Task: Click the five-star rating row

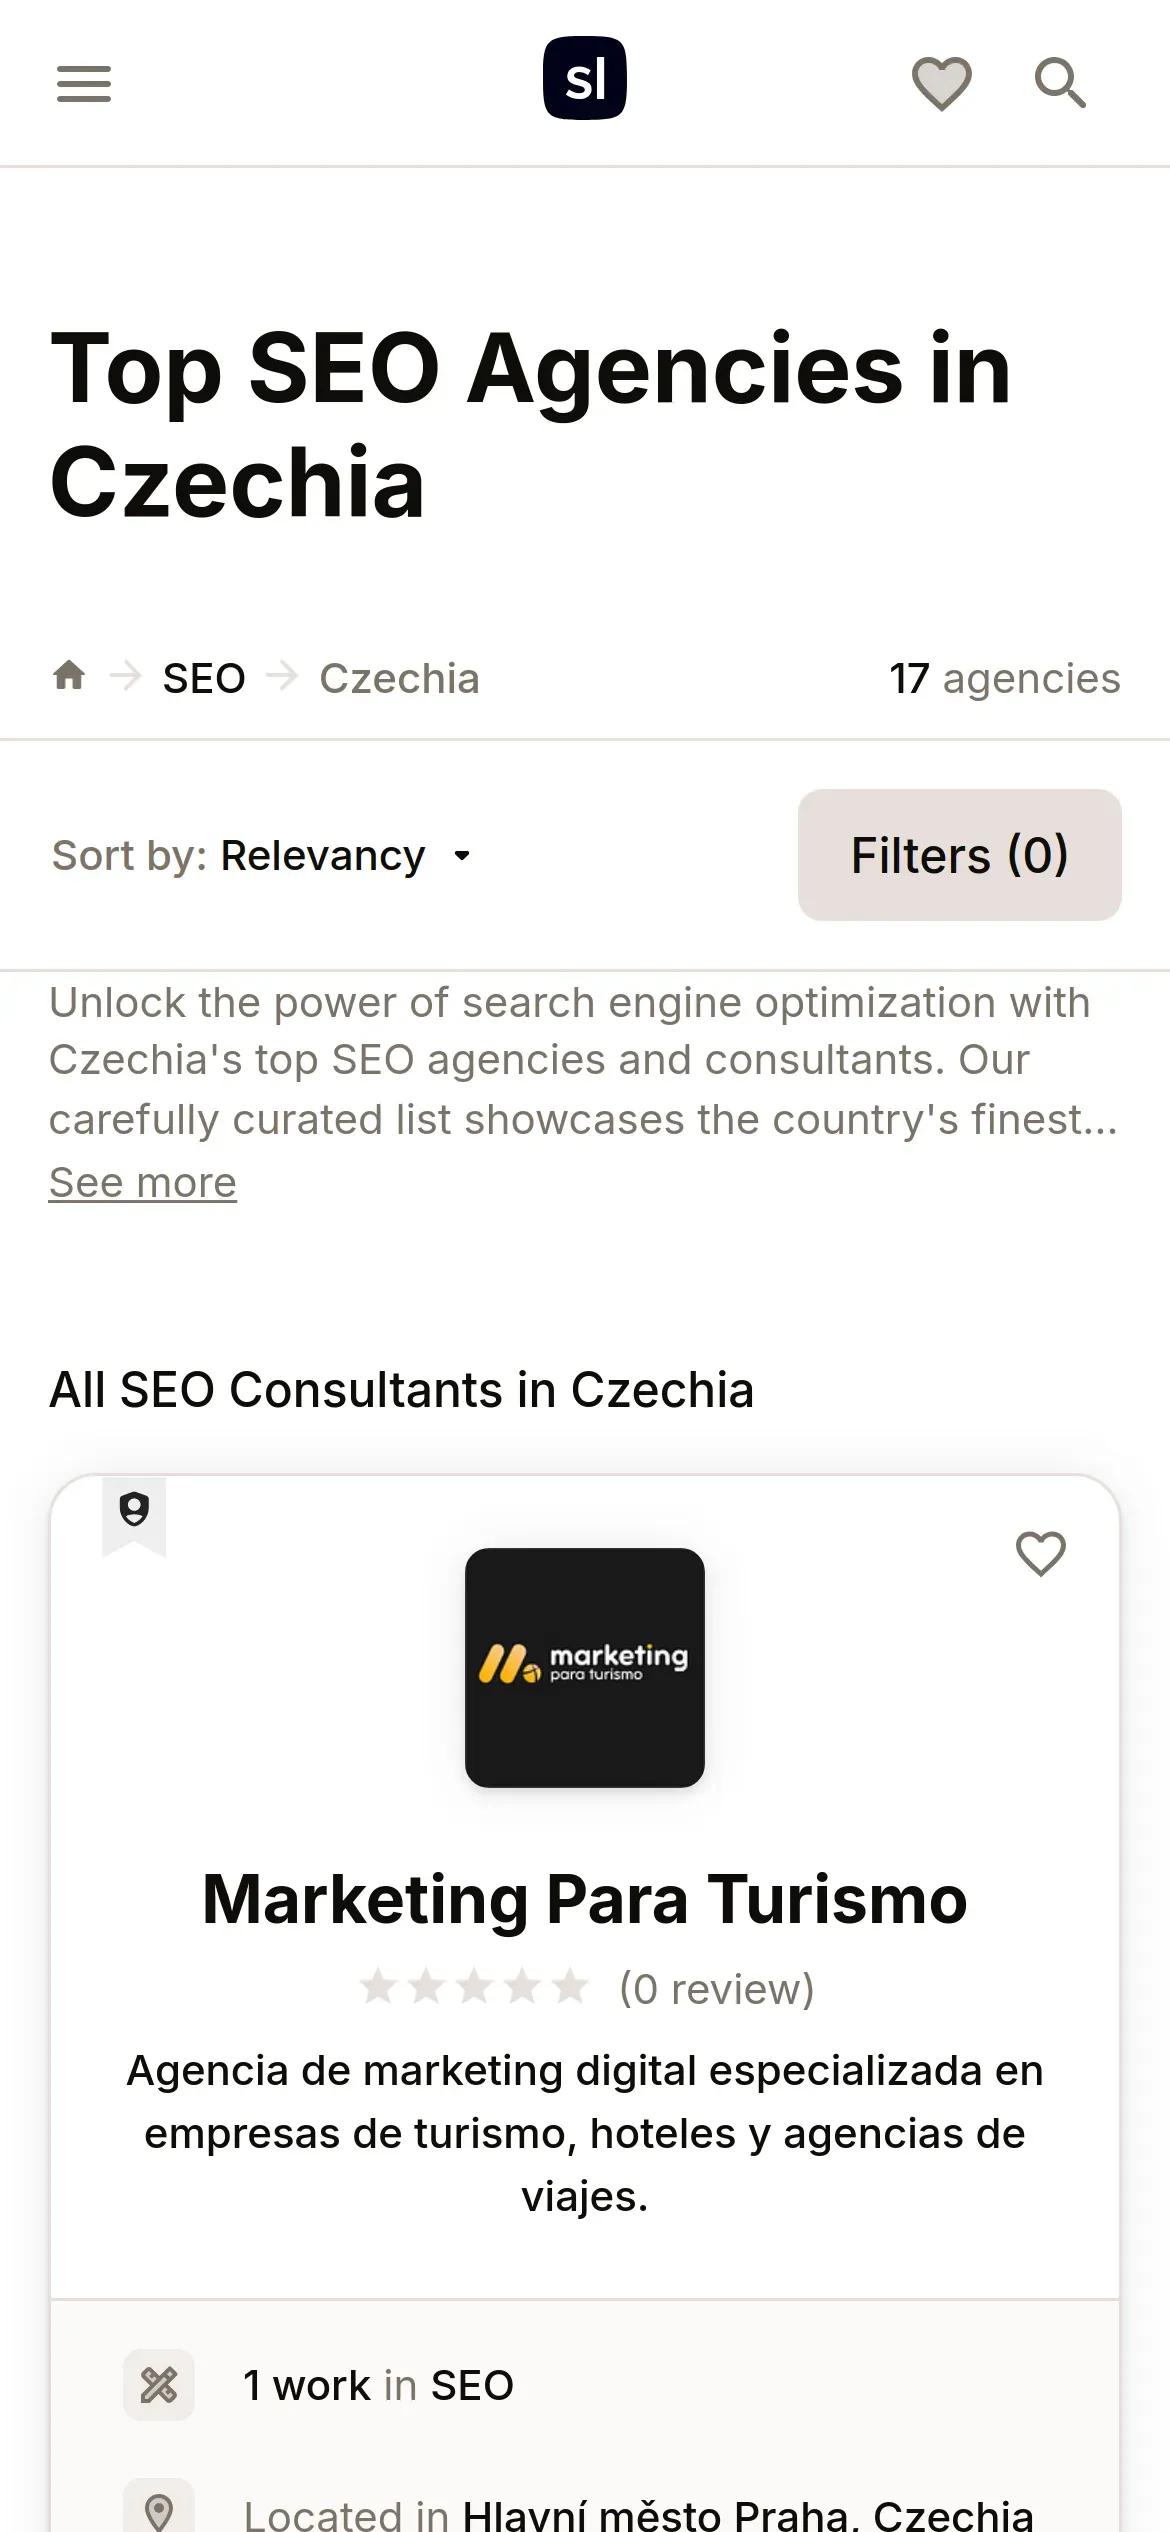Action: tap(474, 1987)
